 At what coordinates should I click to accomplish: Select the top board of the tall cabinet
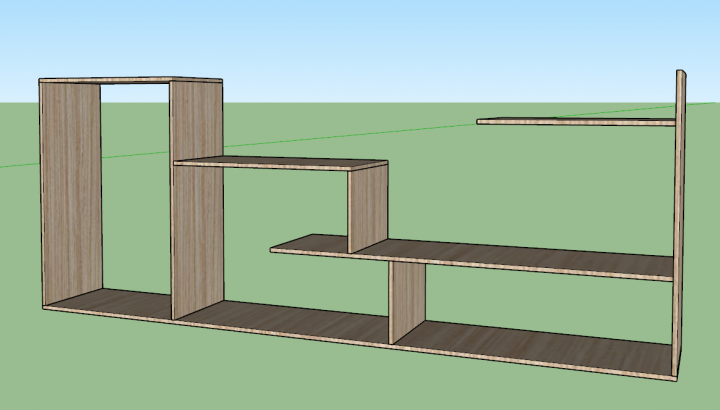click(x=131, y=80)
